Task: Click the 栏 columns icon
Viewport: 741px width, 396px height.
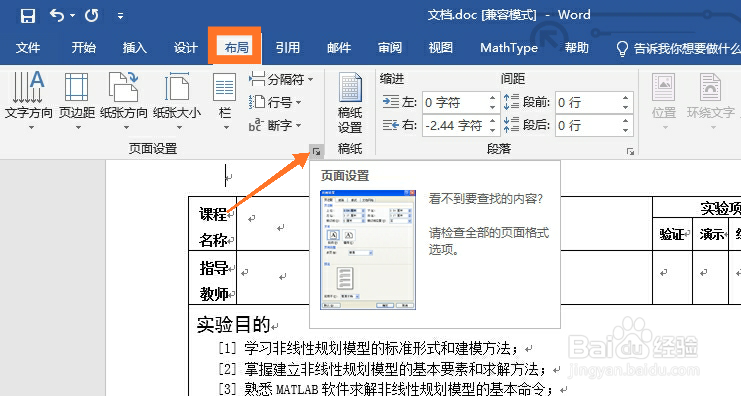Action: pyautogui.click(x=224, y=87)
